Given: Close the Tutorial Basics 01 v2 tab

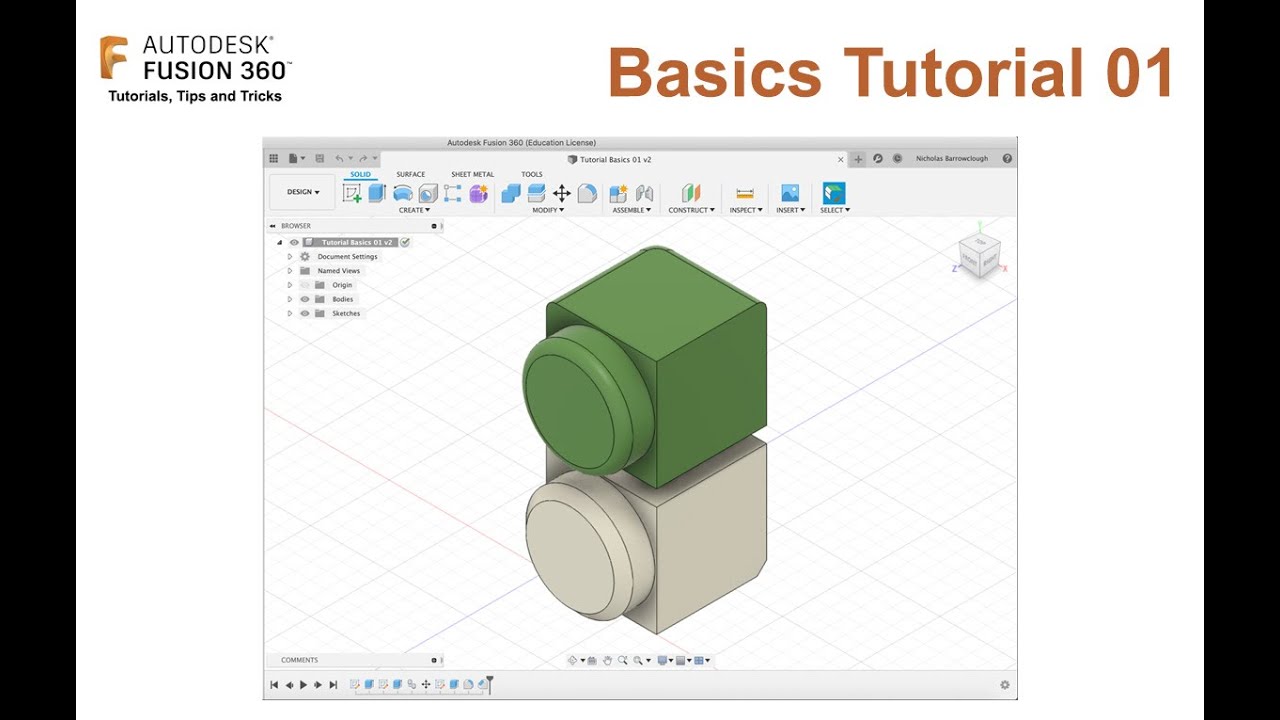Looking at the screenshot, I should tap(841, 159).
